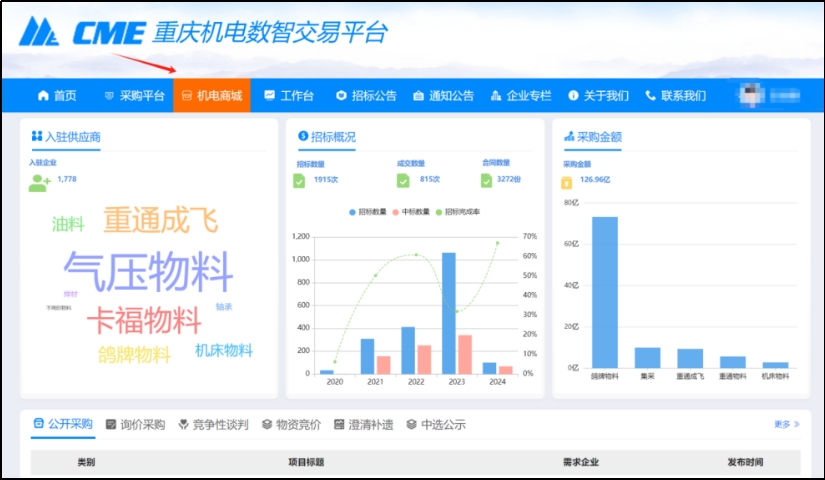The height and width of the screenshot is (480, 825).
Task: Click the 工作台 monitor icon
Action: tap(269, 96)
